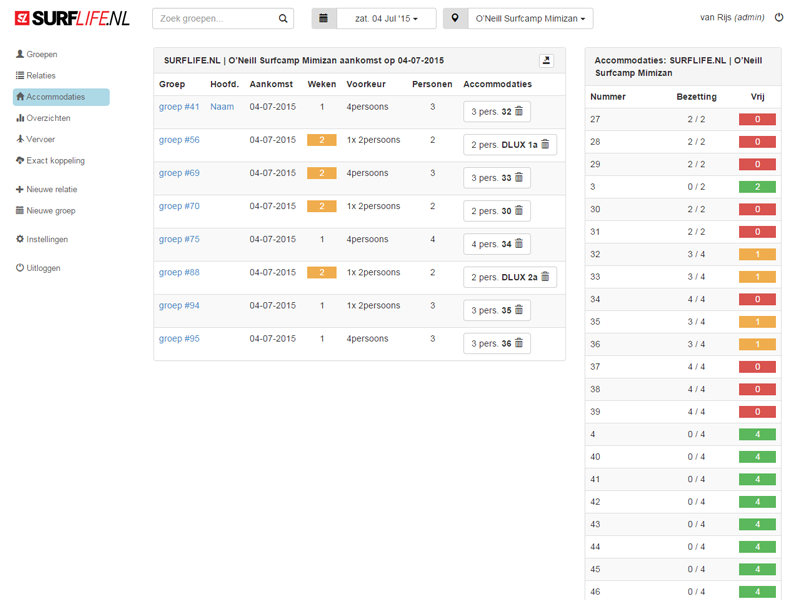Screen dimensions: 800x600
Task: Remove accommodation 36 trash icon
Action: [519, 343]
